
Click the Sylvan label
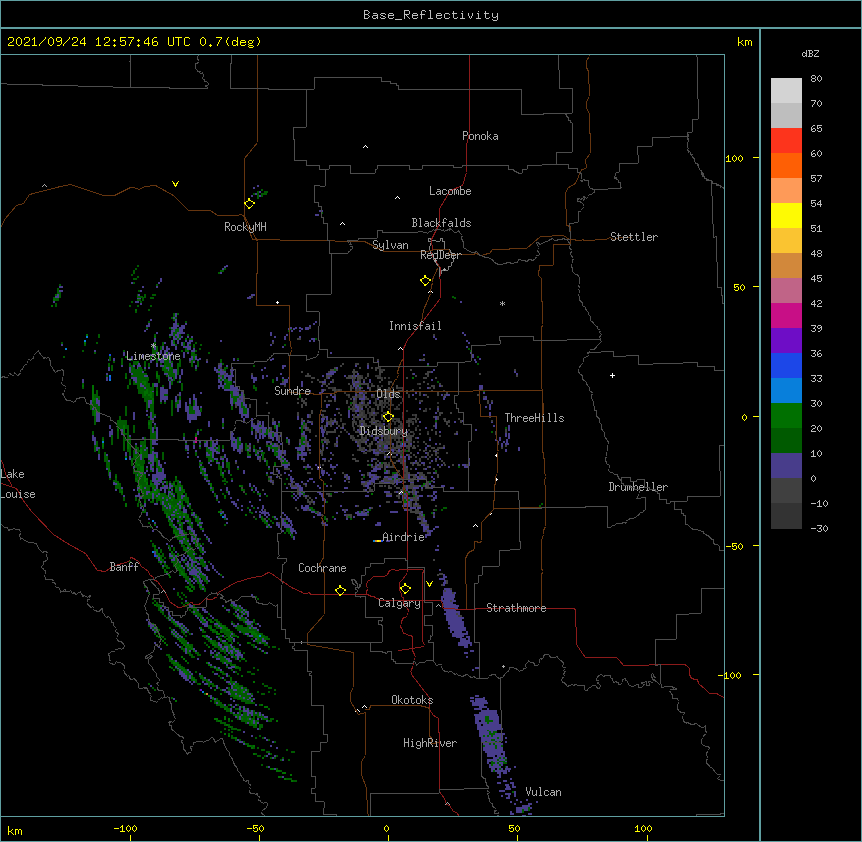(390, 245)
